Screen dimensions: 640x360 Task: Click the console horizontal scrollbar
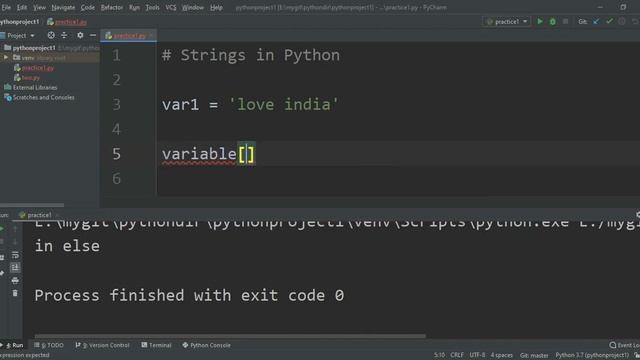tap(230, 336)
